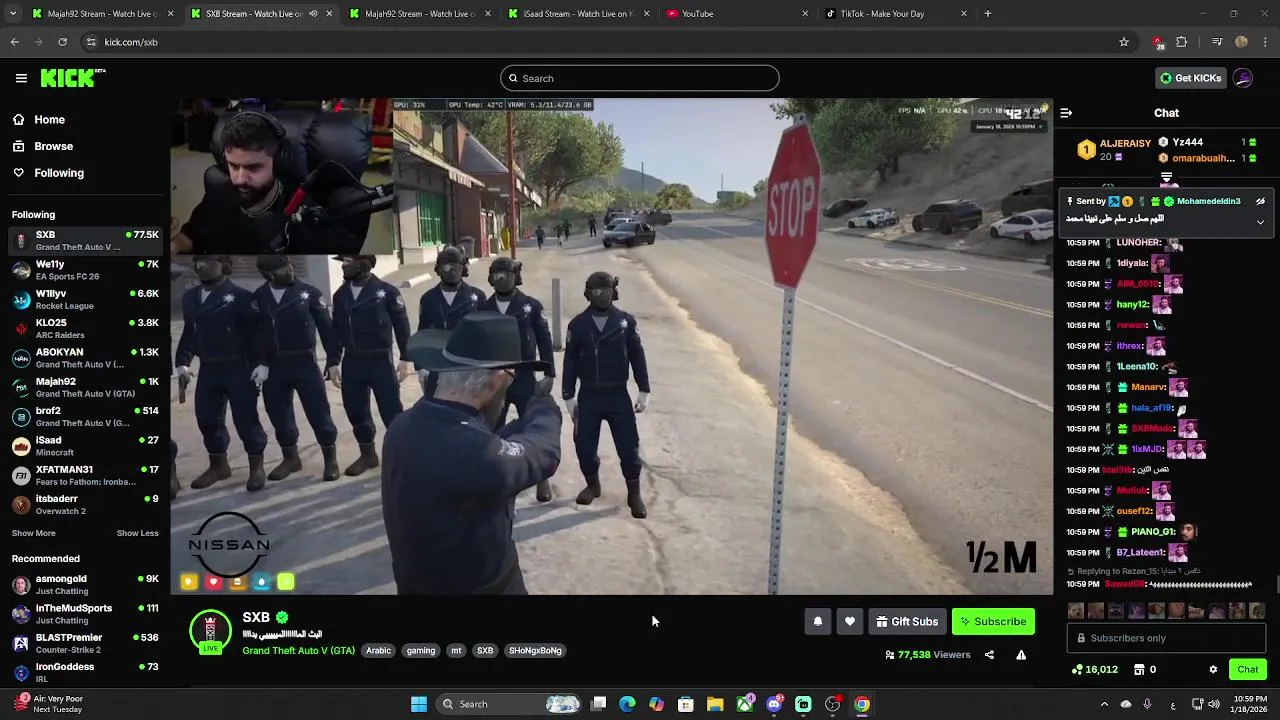Click the SXB live video player
This screenshot has width=1280, height=720.
(611, 346)
